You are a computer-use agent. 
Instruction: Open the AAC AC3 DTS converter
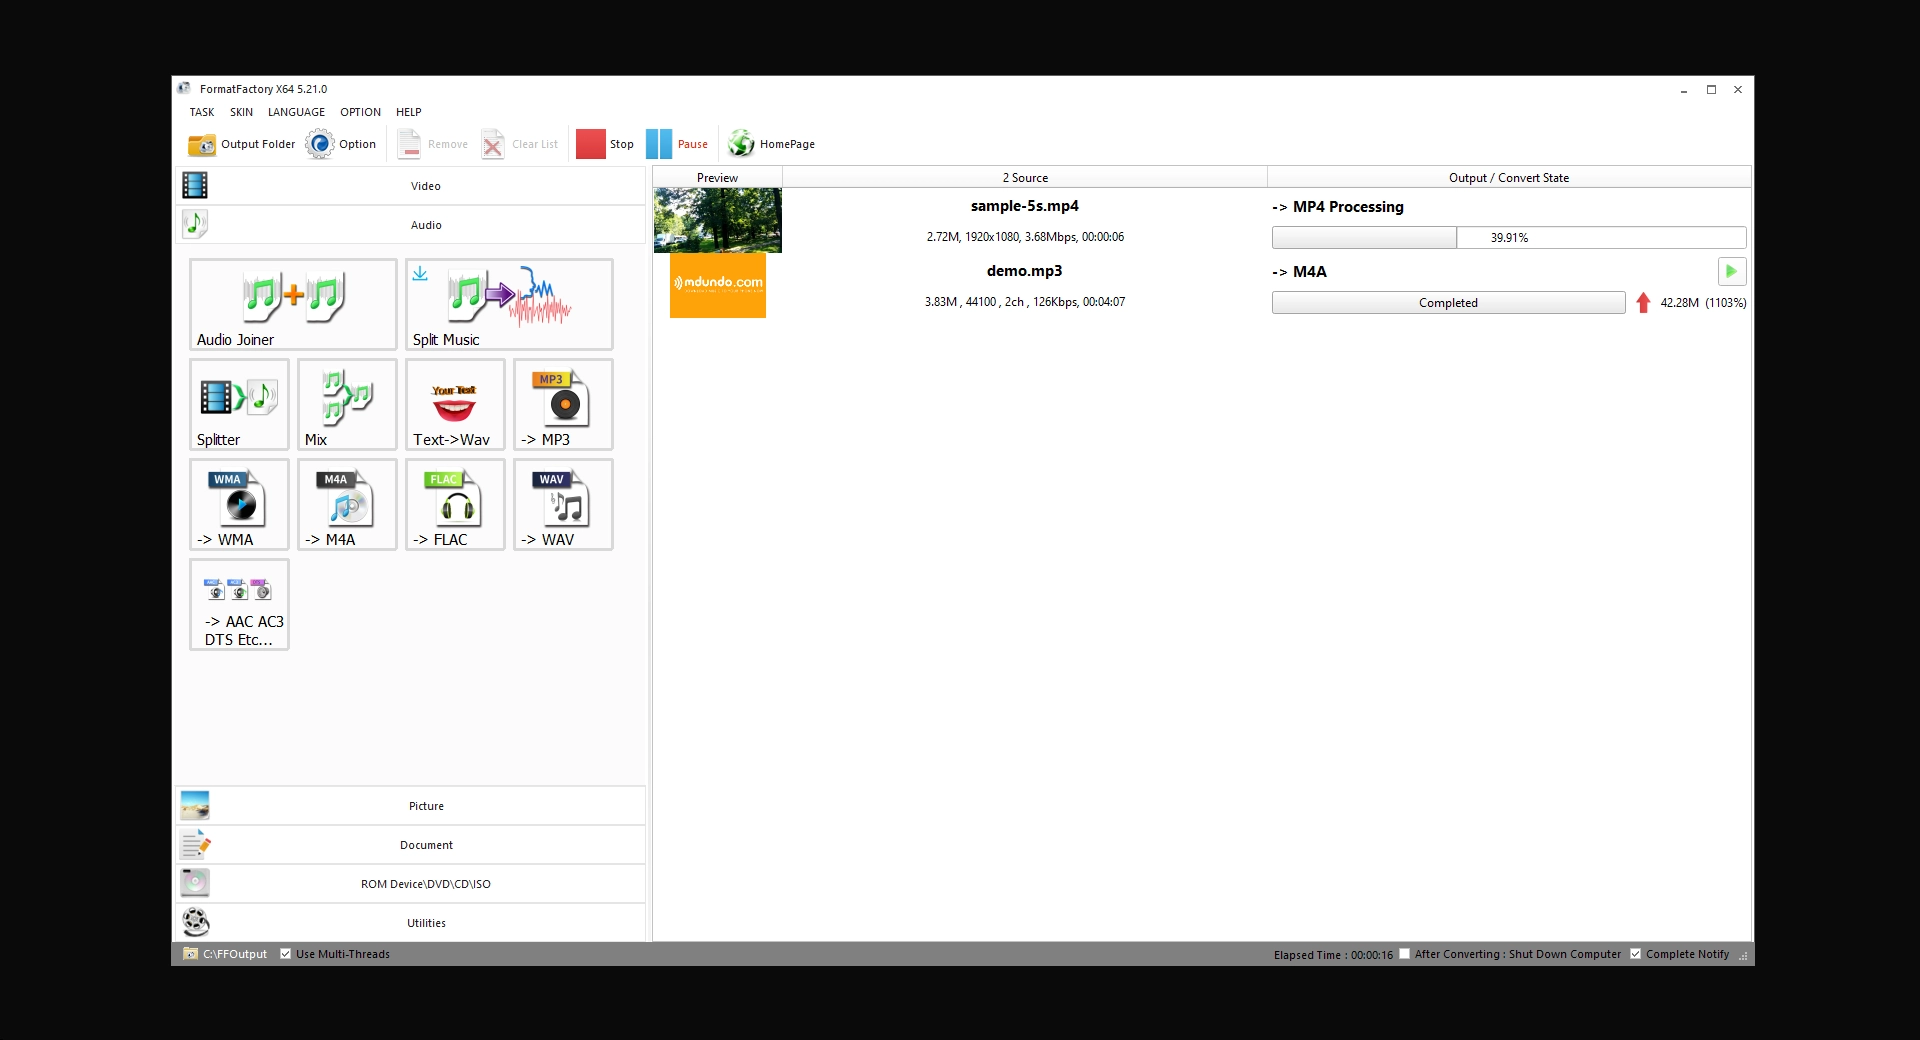(x=238, y=605)
